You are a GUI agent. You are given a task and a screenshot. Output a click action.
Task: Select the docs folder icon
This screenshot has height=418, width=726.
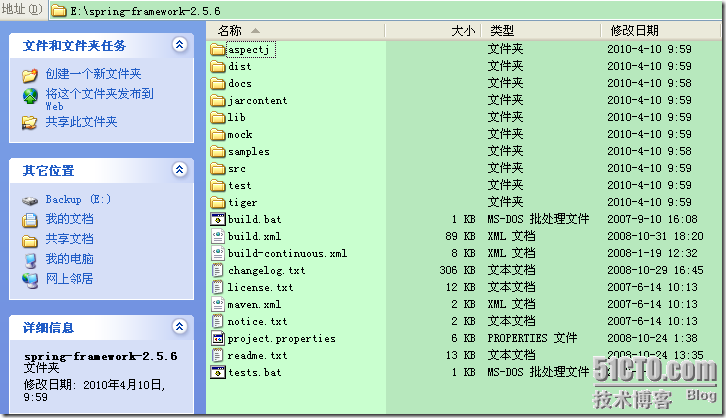(x=218, y=83)
